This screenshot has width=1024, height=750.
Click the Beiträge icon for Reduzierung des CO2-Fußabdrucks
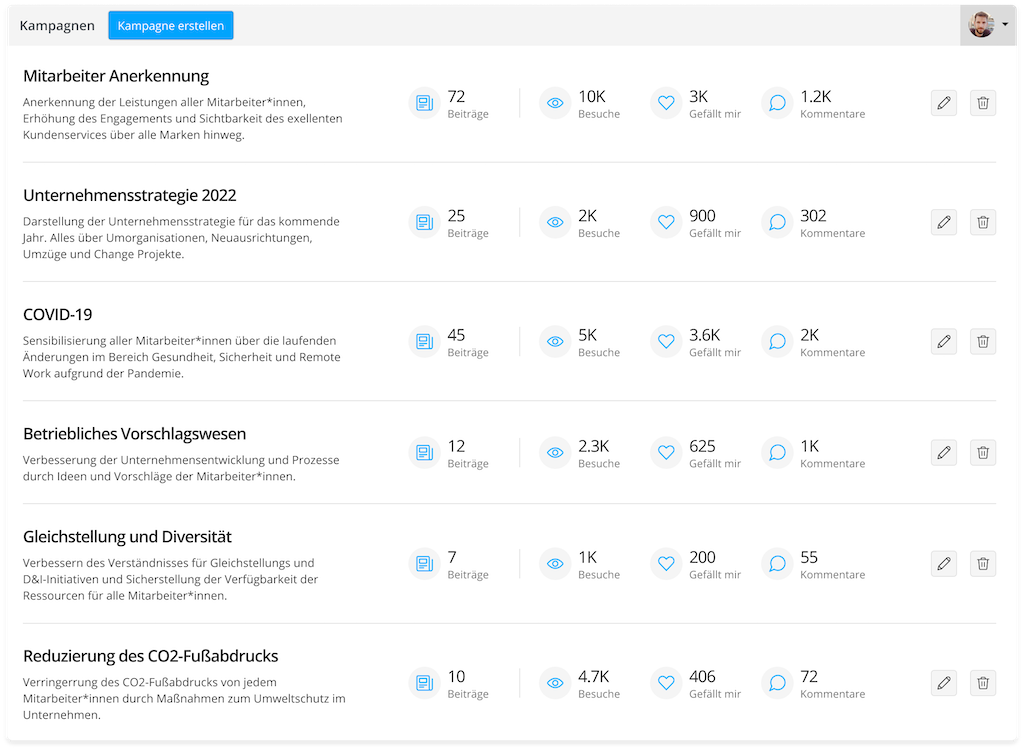pos(424,683)
